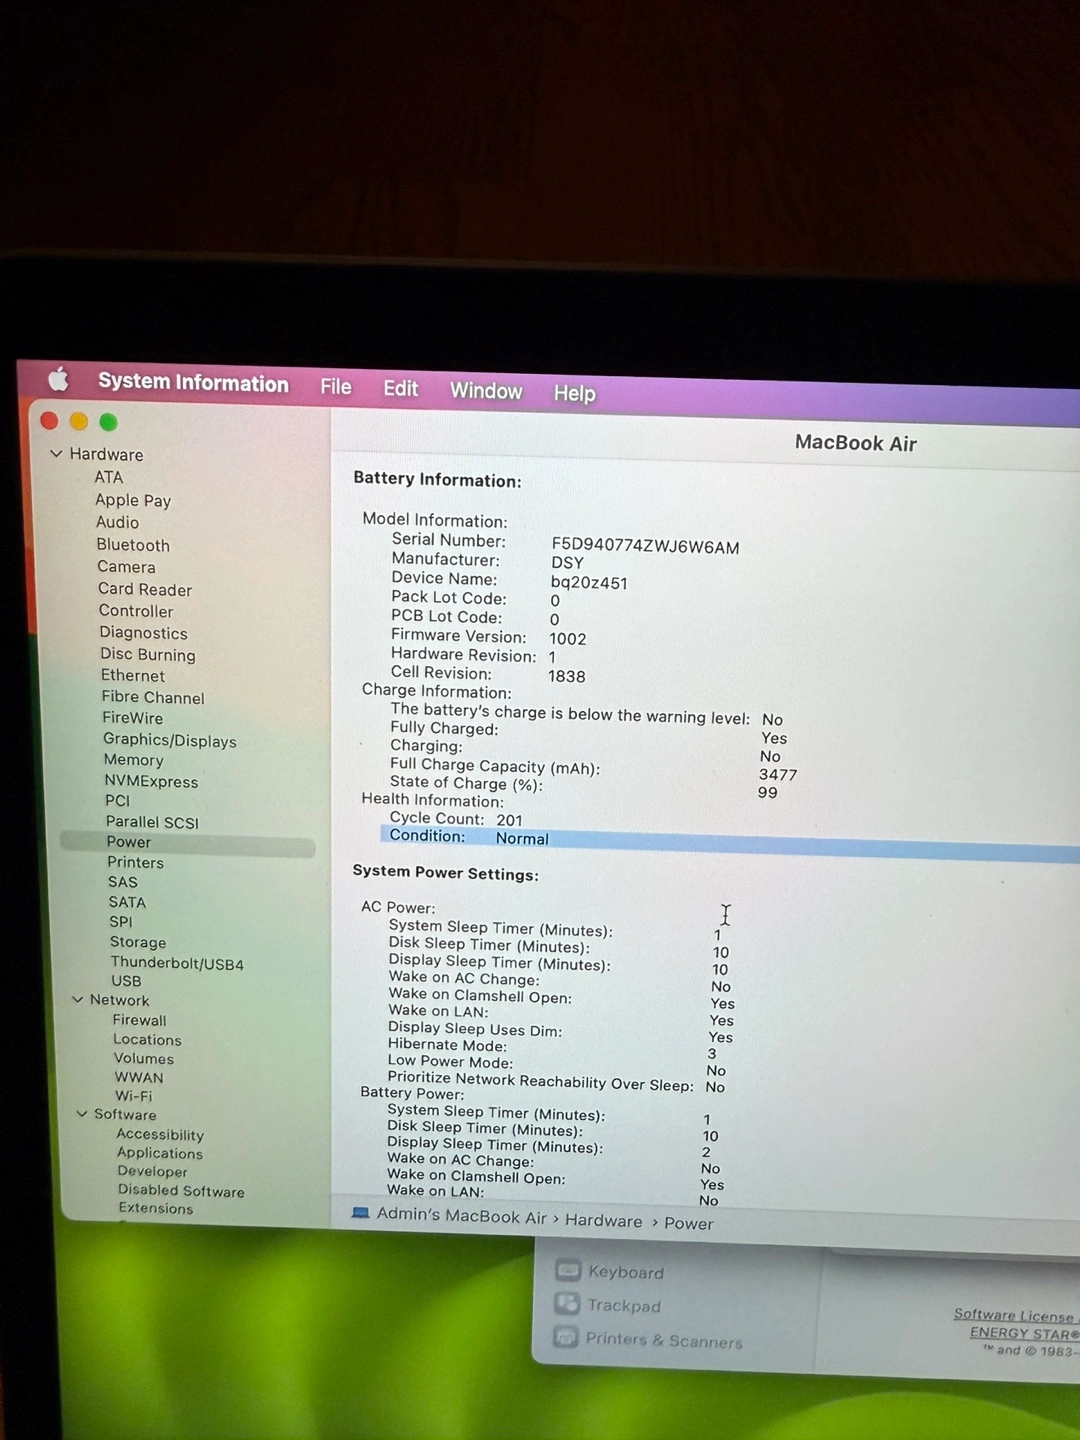Click the device name bq20z451
The image size is (1080, 1440).
(589, 583)
